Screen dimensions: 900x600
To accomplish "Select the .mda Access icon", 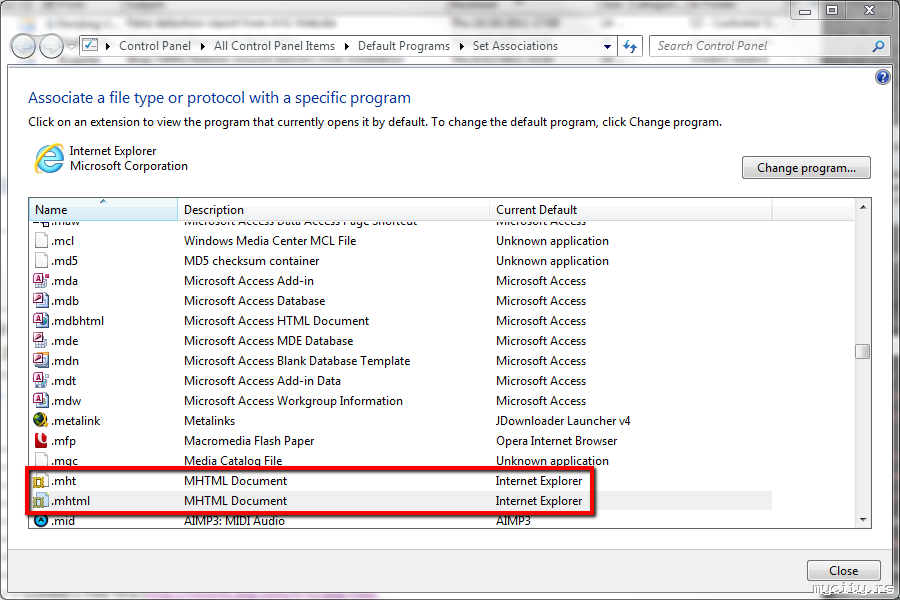I will click(40, 280).
